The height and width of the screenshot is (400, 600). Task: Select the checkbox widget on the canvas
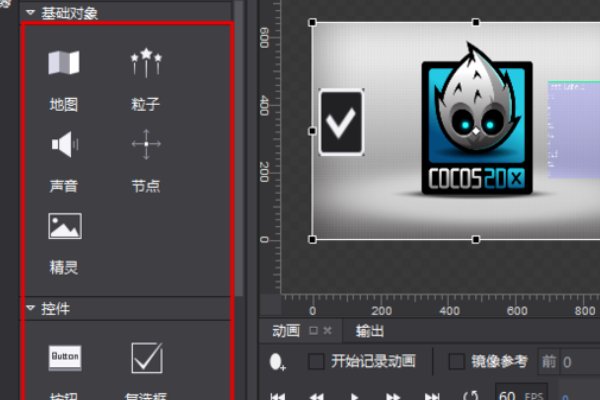[x=341, y=122]
